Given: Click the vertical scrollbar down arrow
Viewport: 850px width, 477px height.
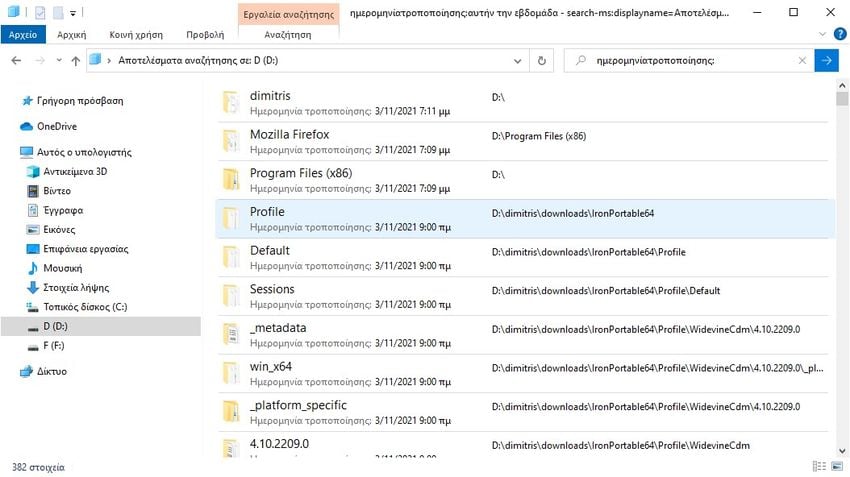Looking at the screenshot, I should click(842, 450).
